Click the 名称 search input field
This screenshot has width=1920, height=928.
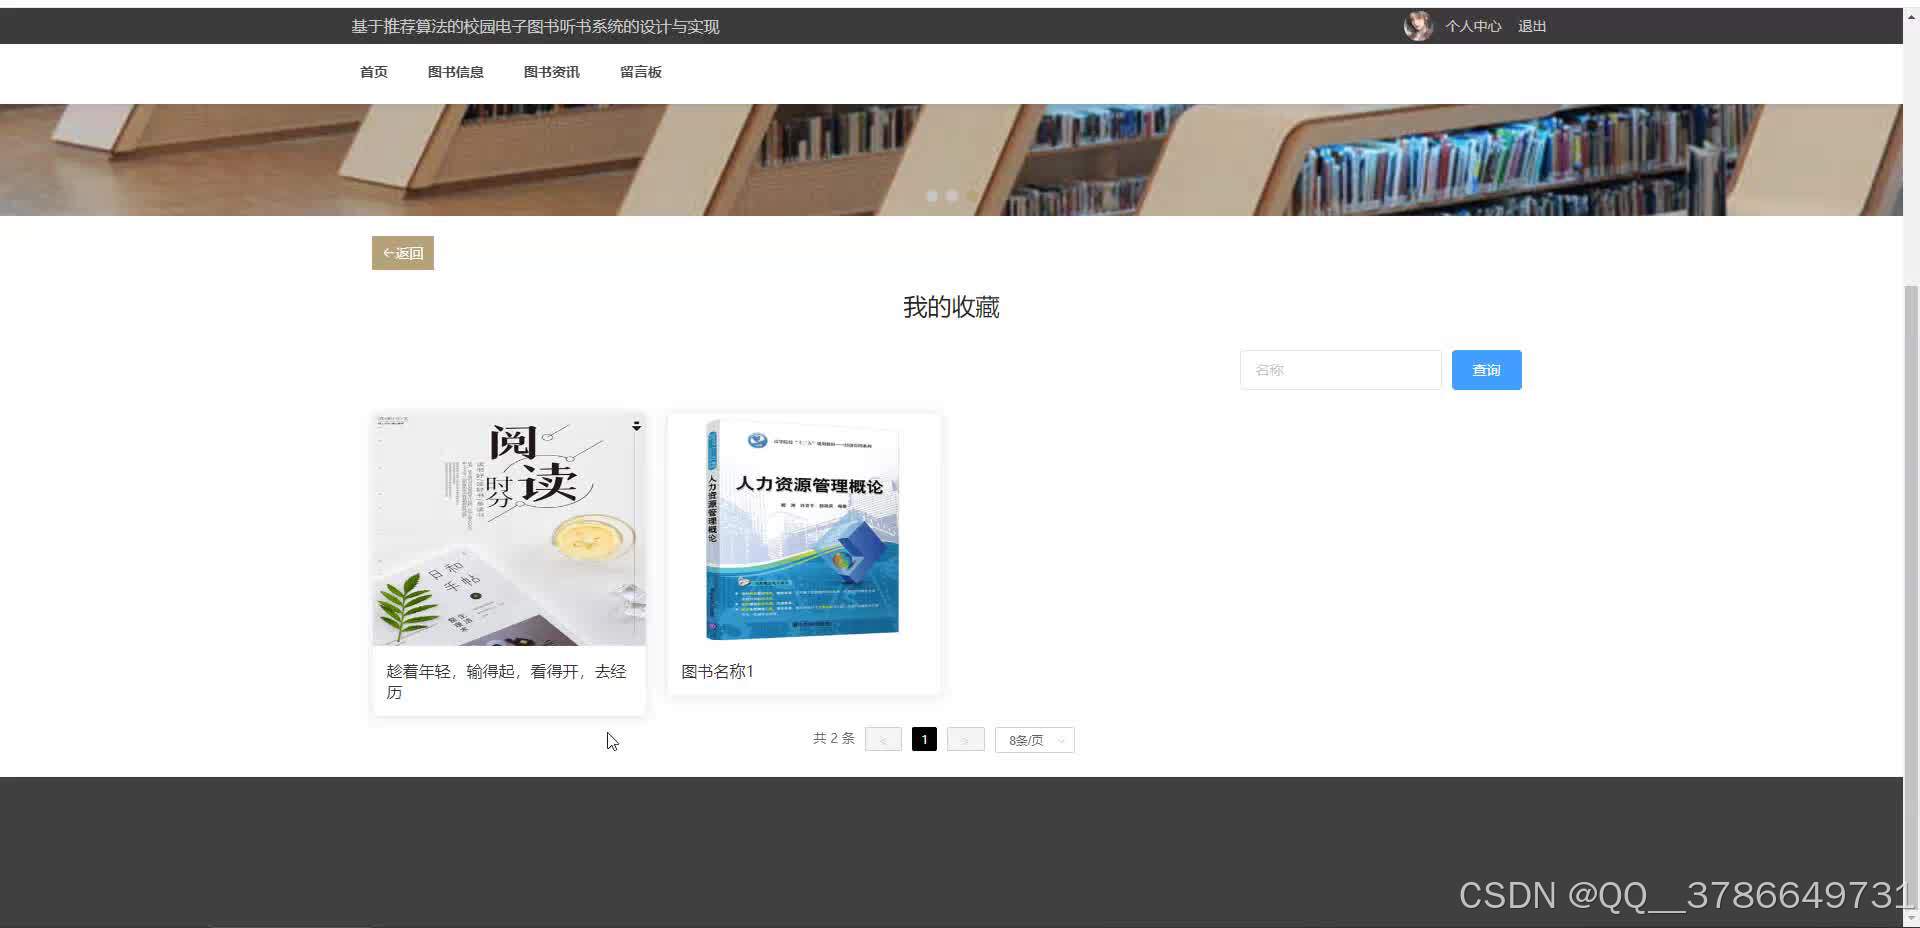[x=1340, y=369]
